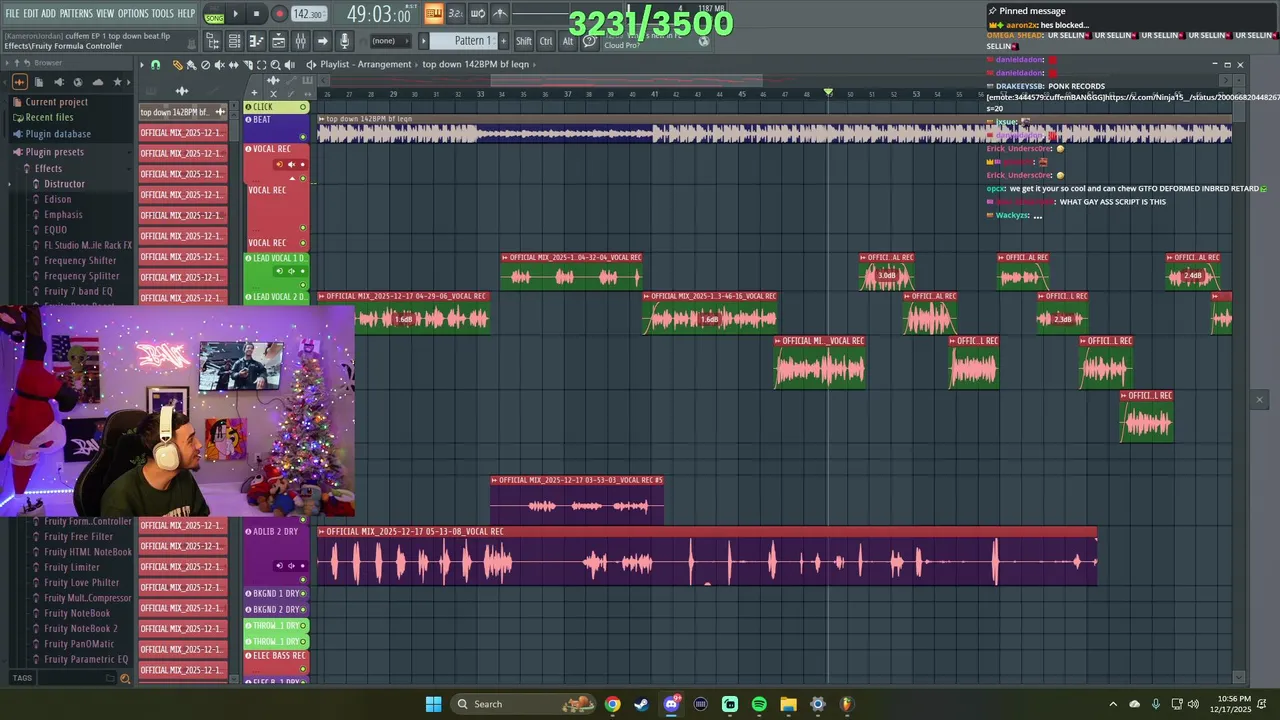Open the OPTIONS menu
Screen dimensions: 1280x720
[x=133, y=14]
